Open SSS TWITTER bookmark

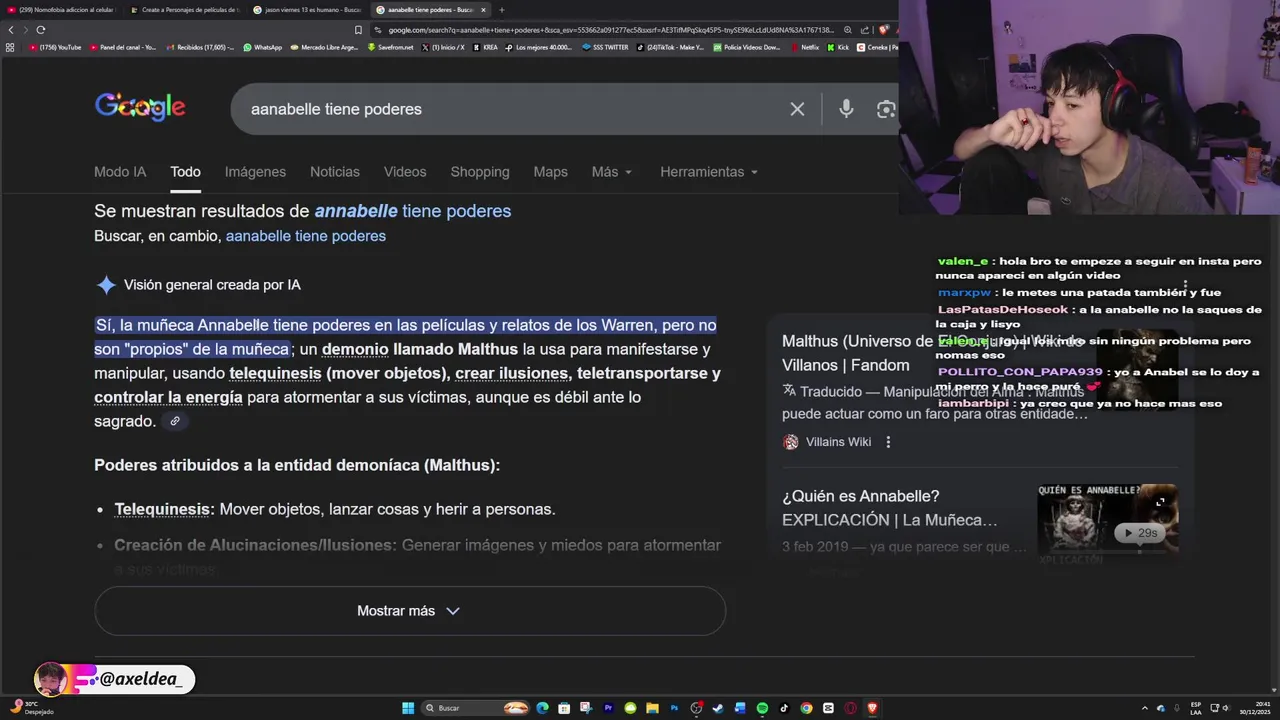click(606, 47)
